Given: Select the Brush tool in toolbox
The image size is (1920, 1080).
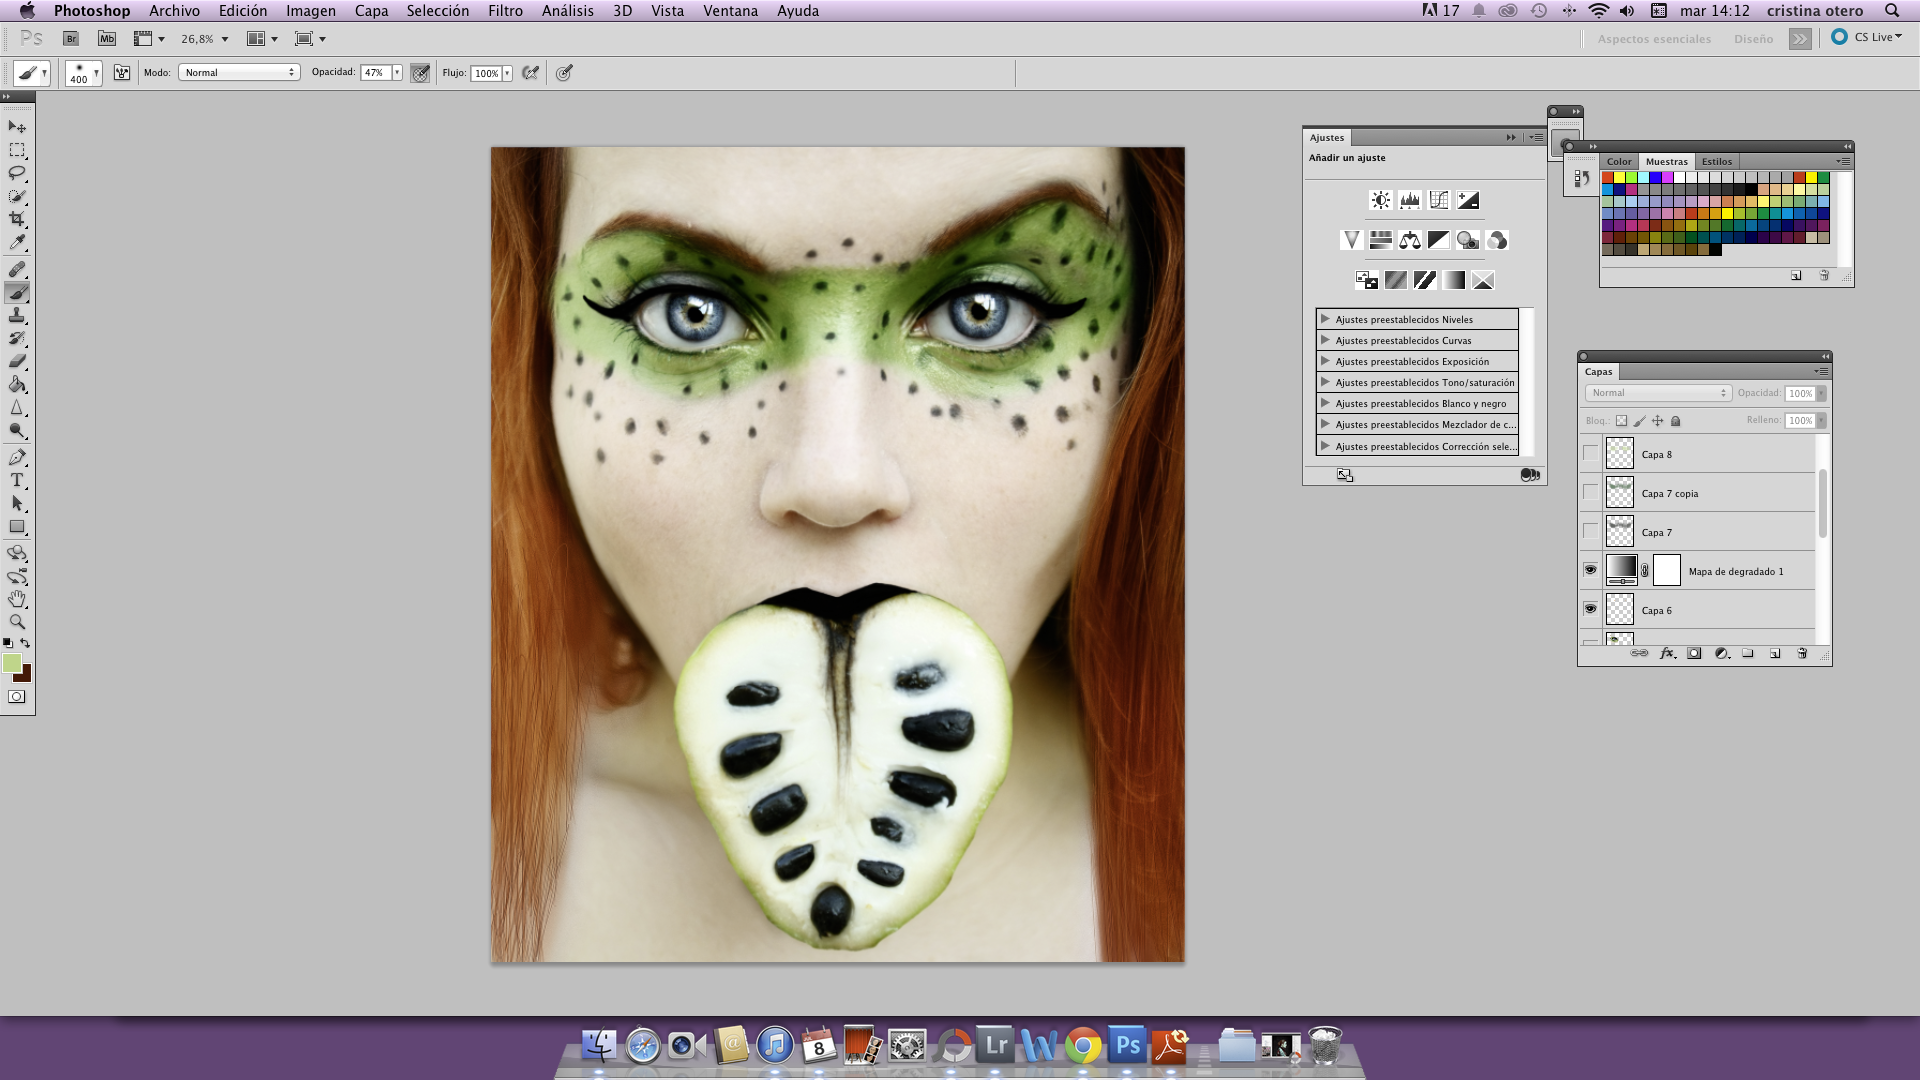Looking at the screenshot, I should [x=17, y=293].
